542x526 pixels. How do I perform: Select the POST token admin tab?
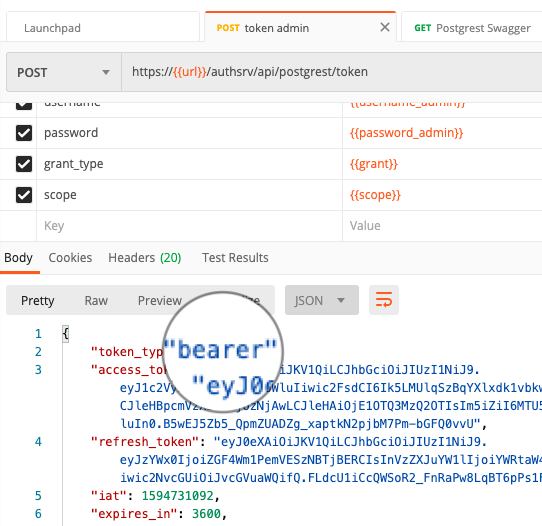tap(300, 28)
